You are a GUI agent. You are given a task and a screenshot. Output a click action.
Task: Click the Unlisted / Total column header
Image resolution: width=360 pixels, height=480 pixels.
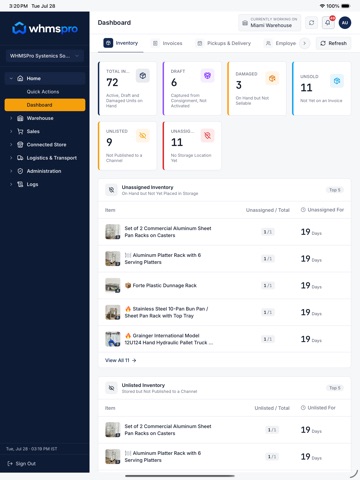[x=272, y=408]
